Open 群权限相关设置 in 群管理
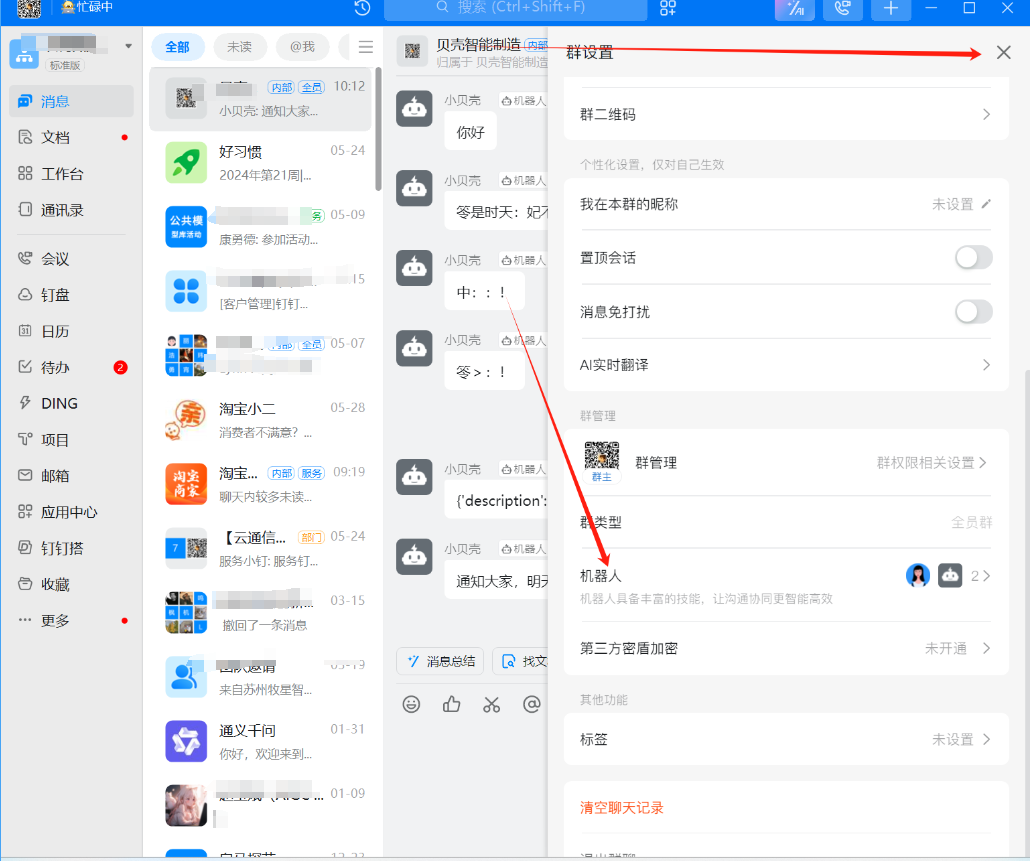Image resolution: width=1030 pixels, height=861 pixels. [x=931, y=463]
